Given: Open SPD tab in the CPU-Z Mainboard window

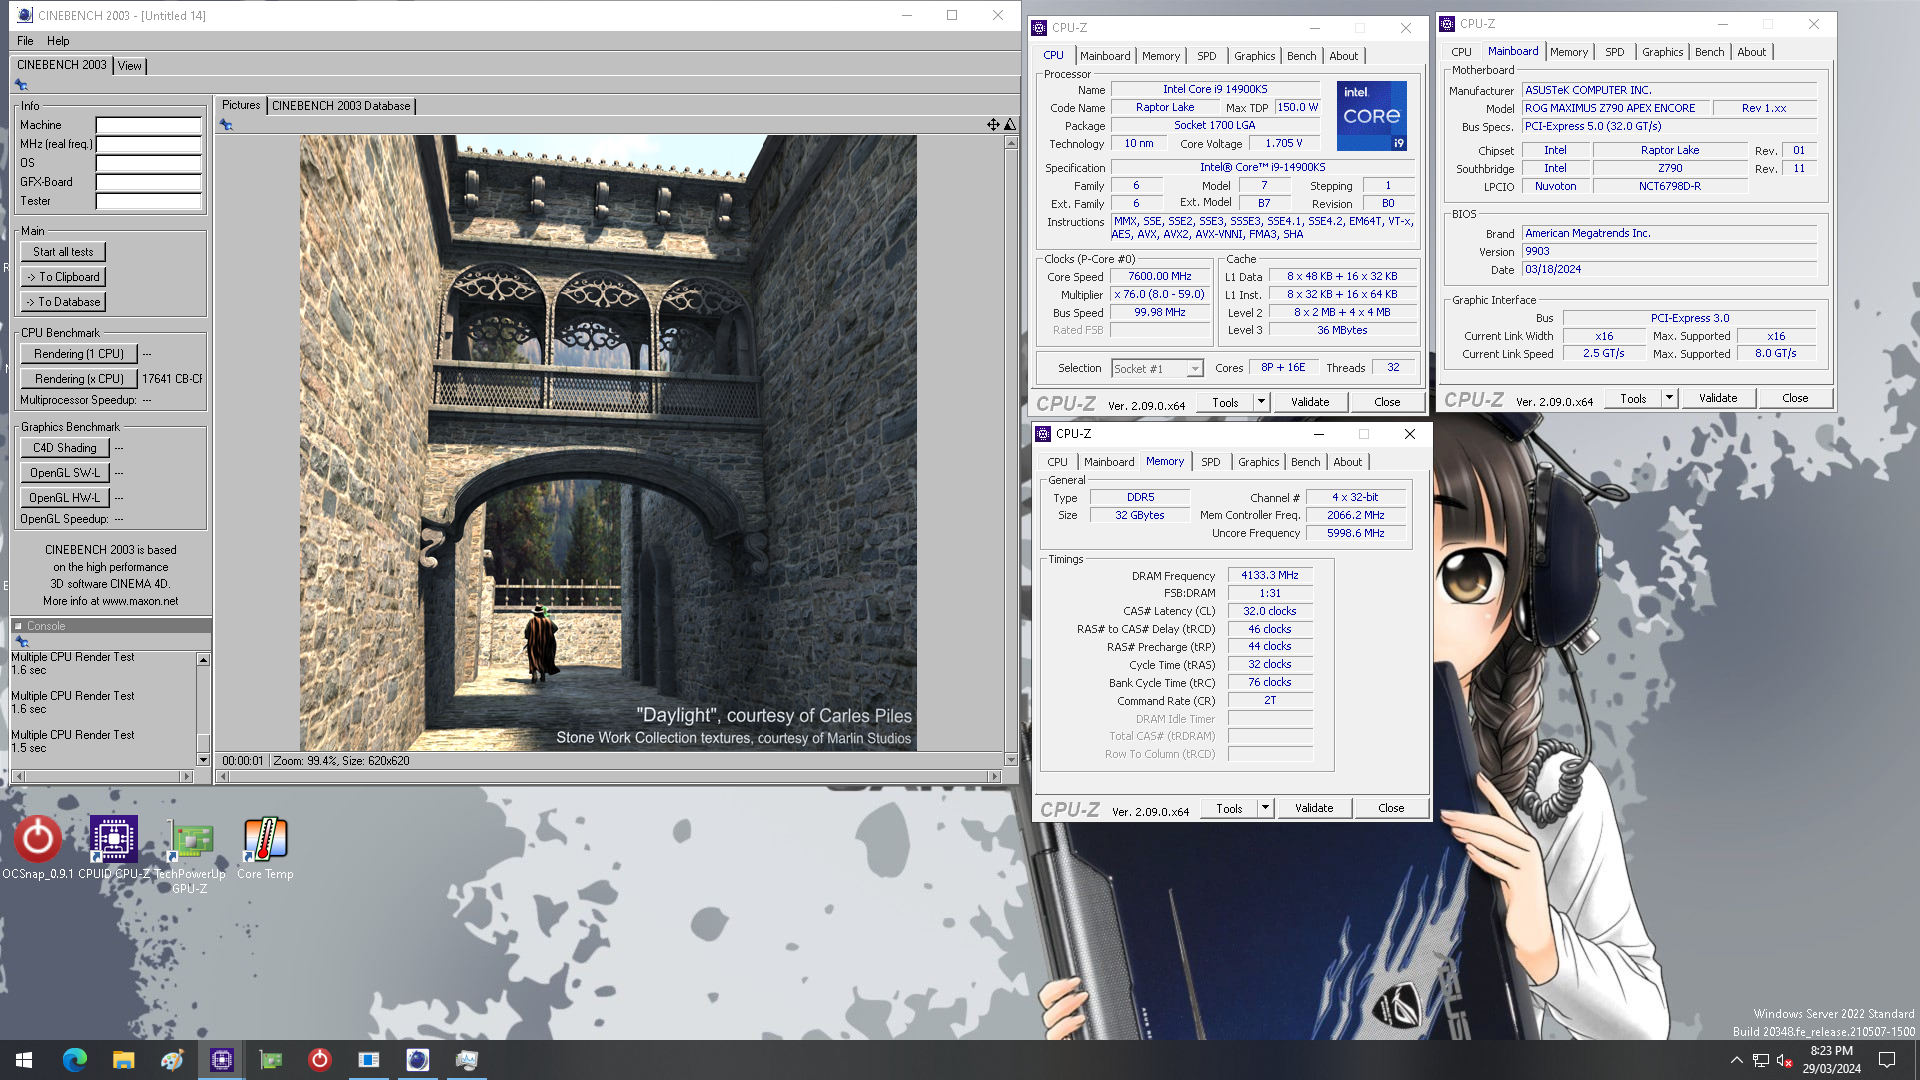Looking at the screenshot, I should 1614,52.
